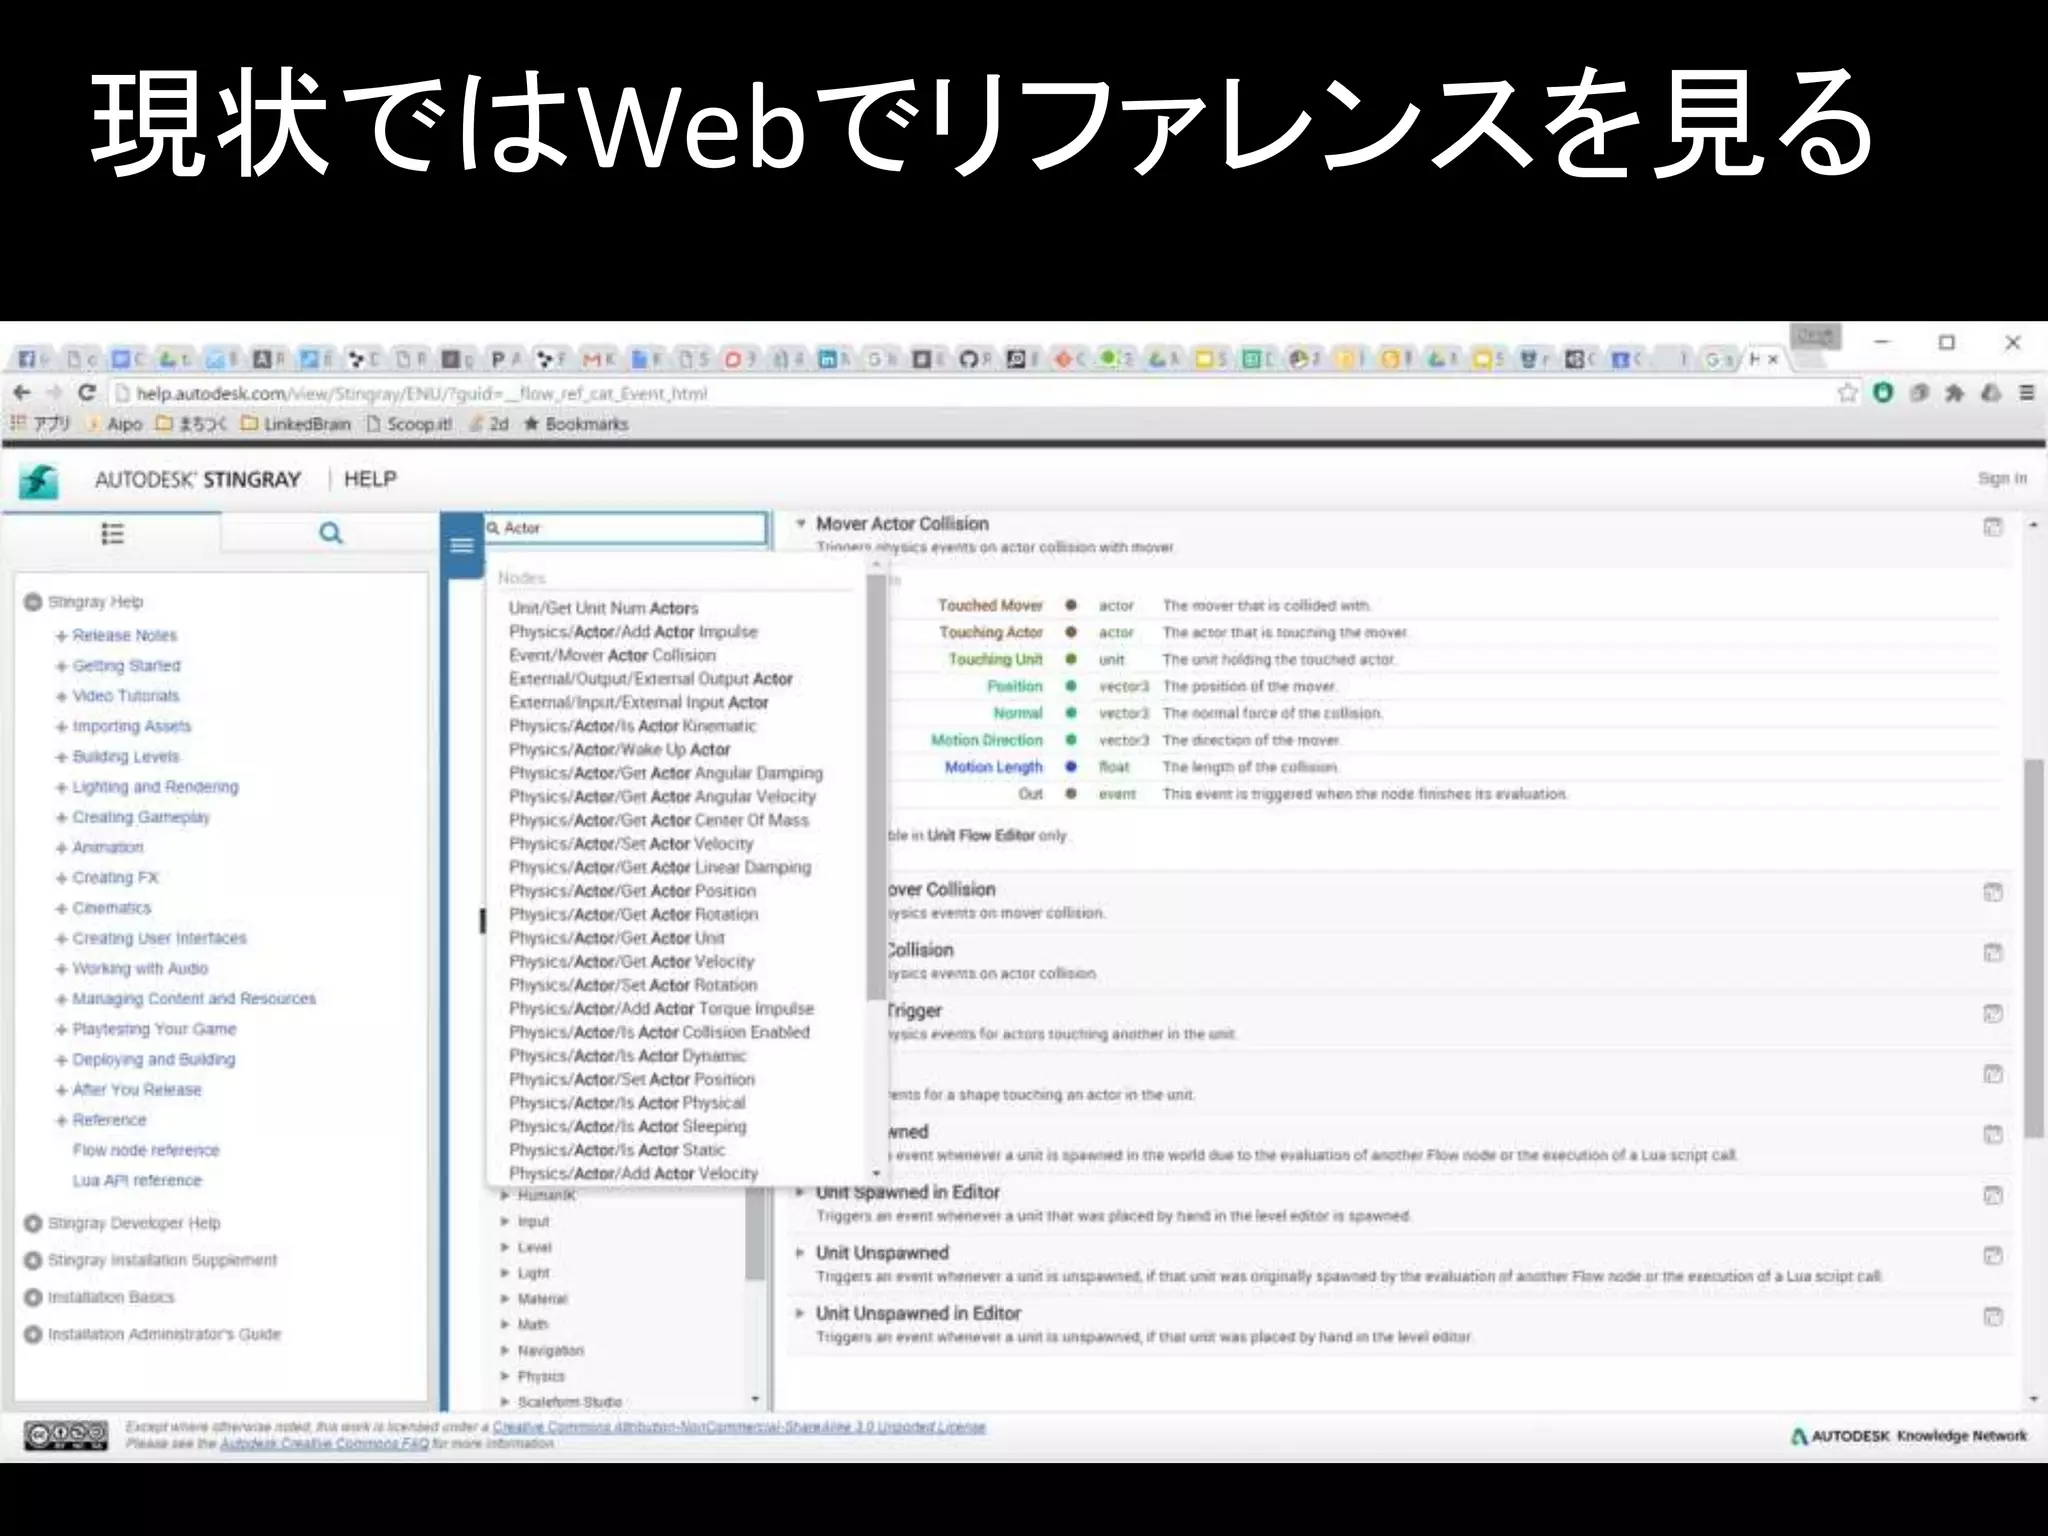Click the Autodesk Stingray logo icon

click(x=39, y=480)
